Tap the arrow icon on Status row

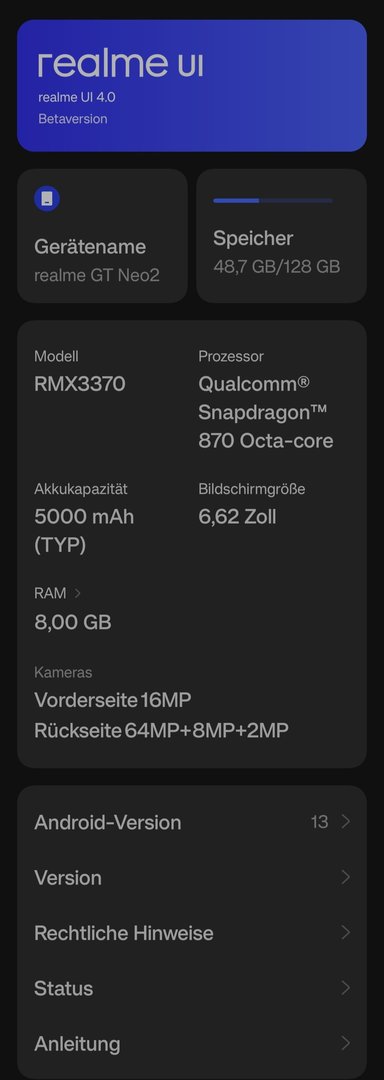[x=345, y=988]
